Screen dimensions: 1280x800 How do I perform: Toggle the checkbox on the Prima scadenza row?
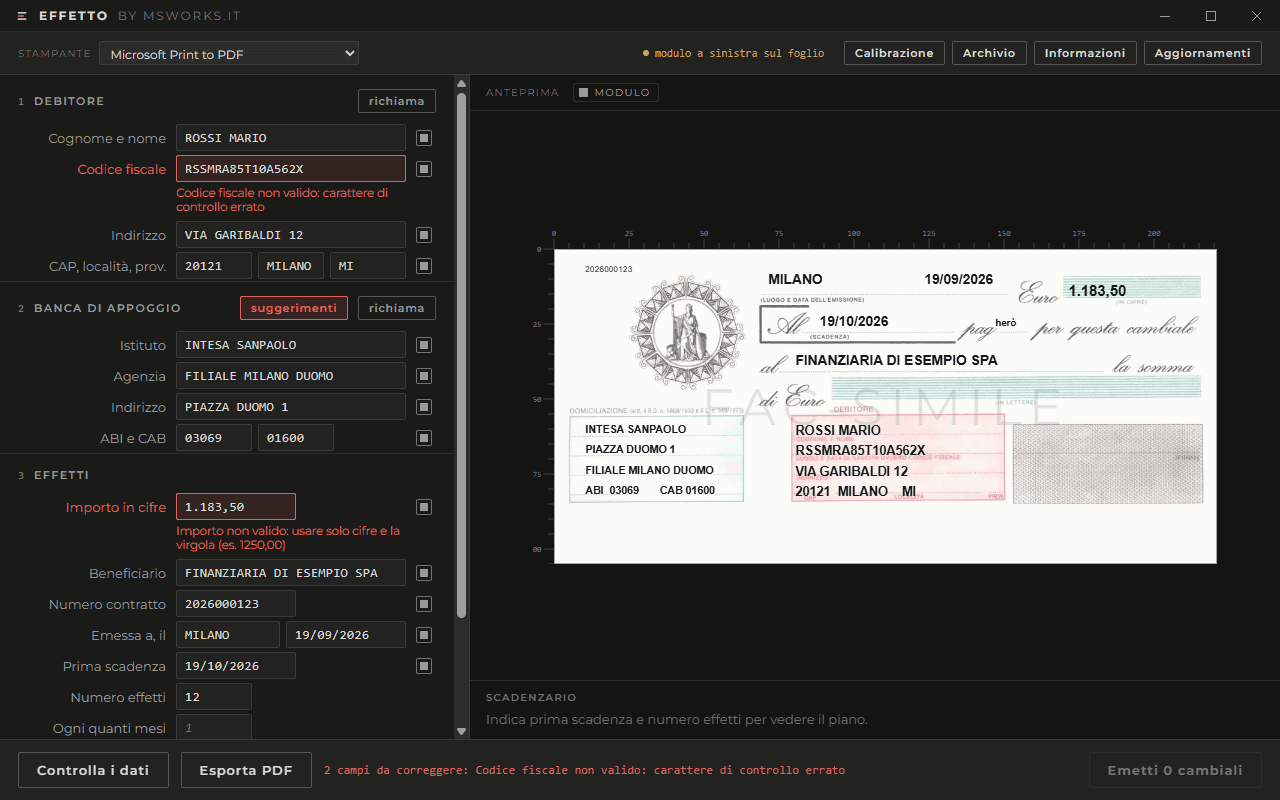[424, 666]
